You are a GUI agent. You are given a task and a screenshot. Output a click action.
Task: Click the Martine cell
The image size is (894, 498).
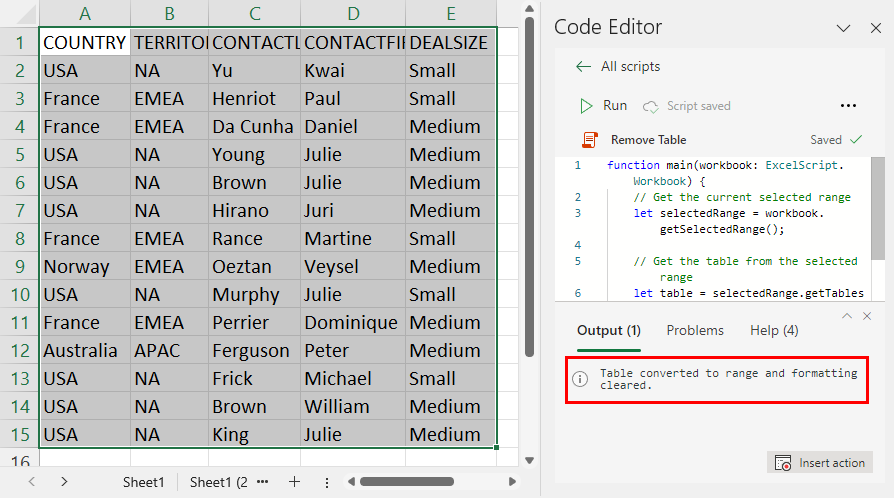[x=353, y=238]
